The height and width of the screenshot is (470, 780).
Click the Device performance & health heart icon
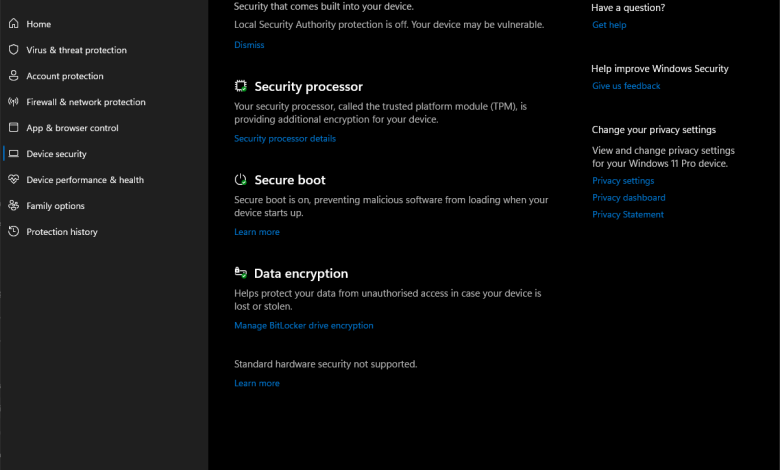(14, 180)
